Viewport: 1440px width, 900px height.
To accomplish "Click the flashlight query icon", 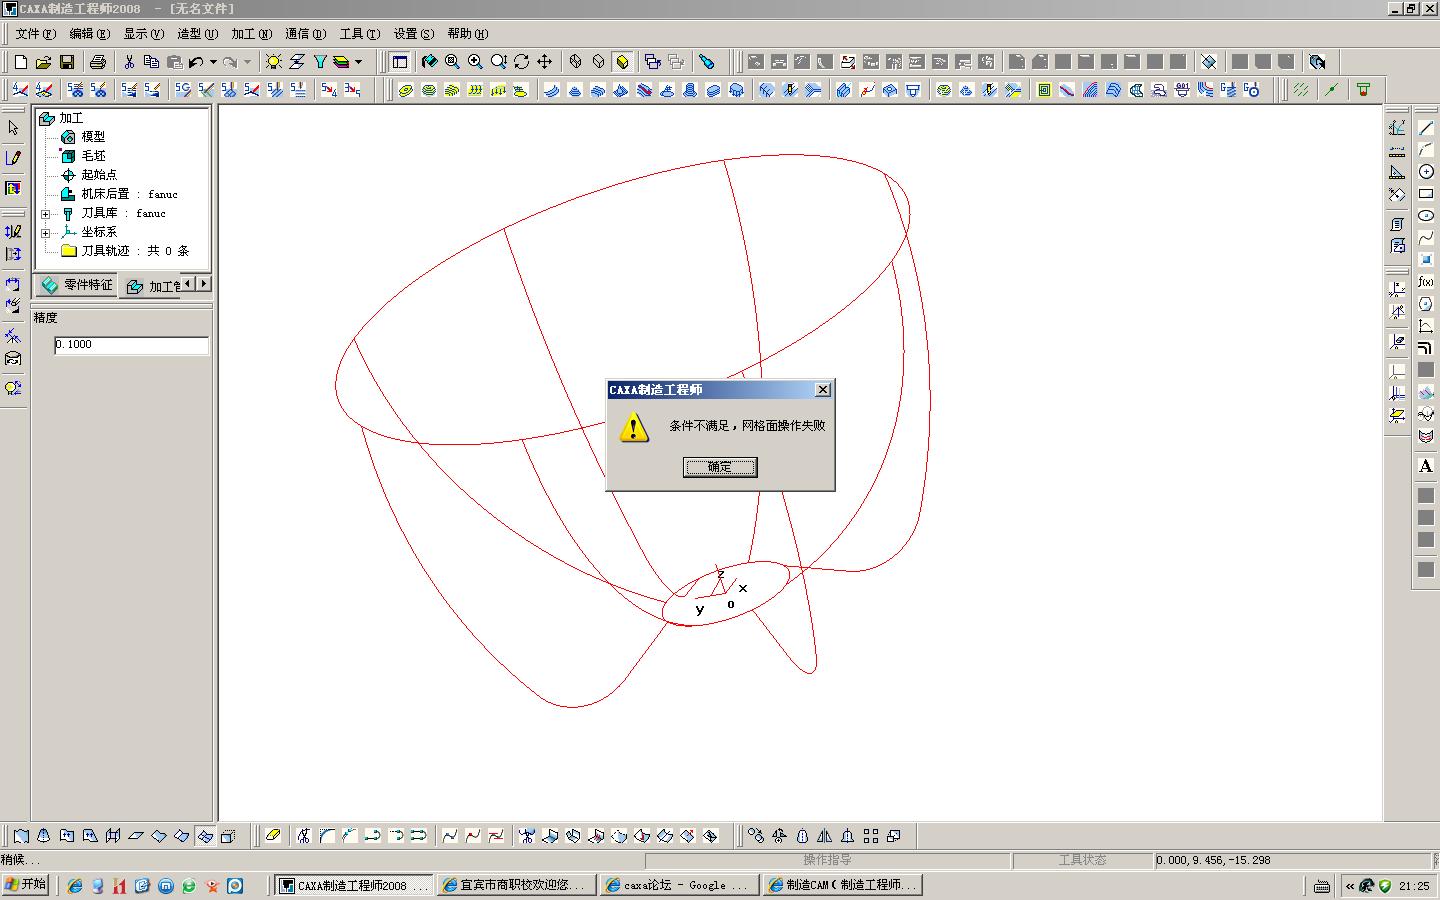I will tap(707, 62).
